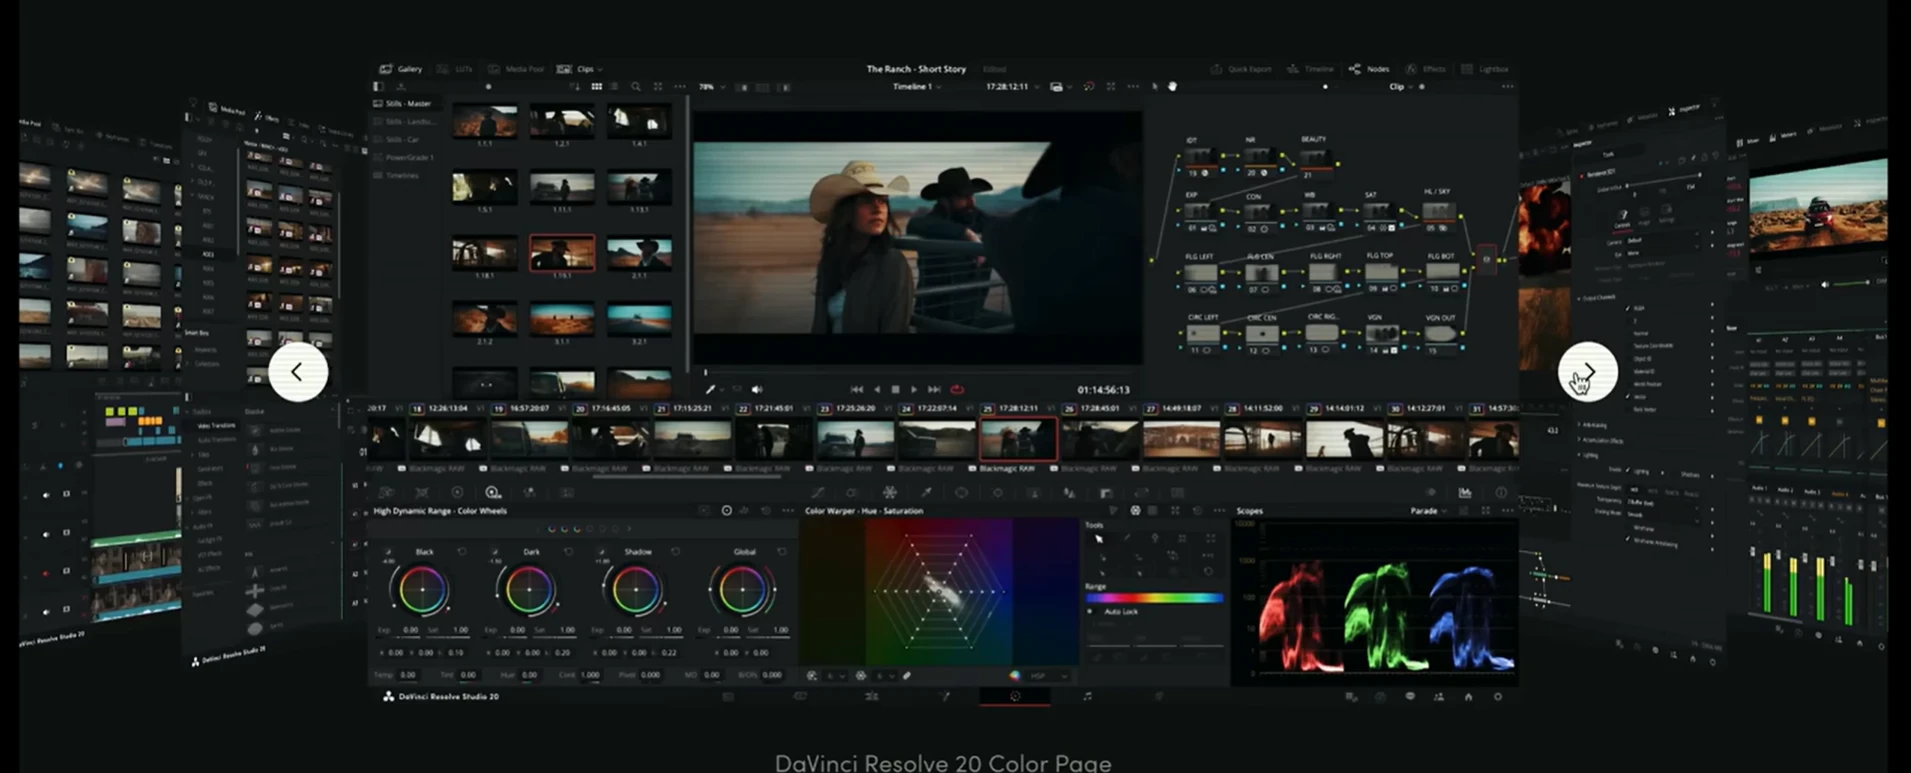Switch gallery to list view

coord(614,87)
